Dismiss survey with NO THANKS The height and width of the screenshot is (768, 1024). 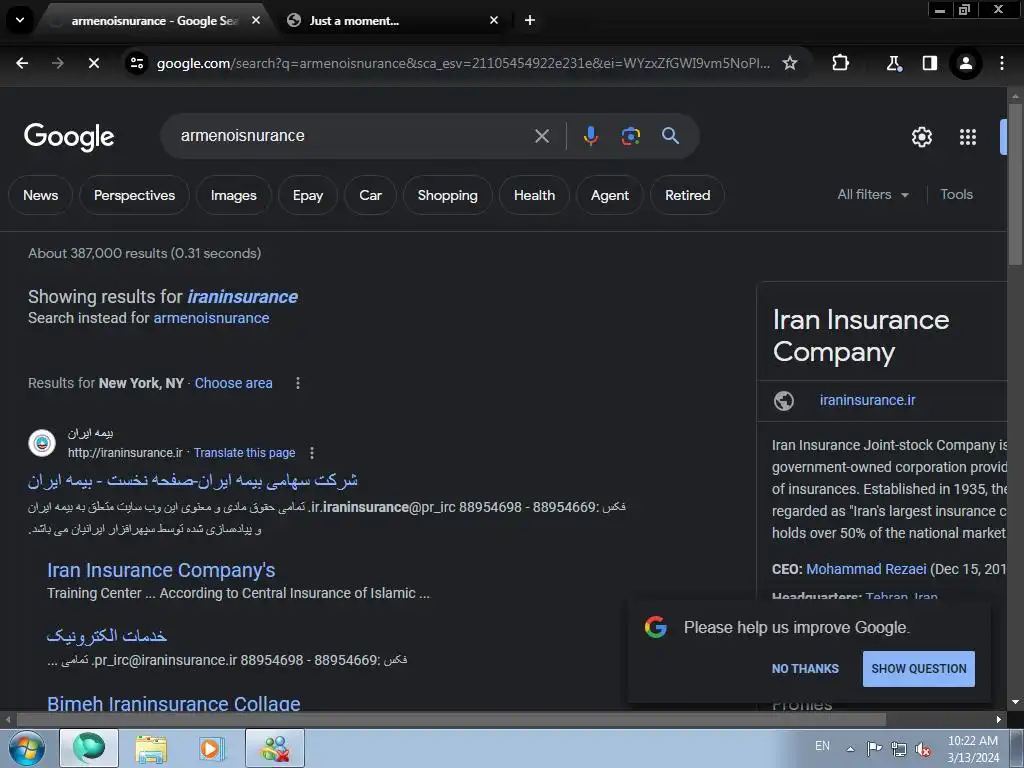[x=805, y=669]
